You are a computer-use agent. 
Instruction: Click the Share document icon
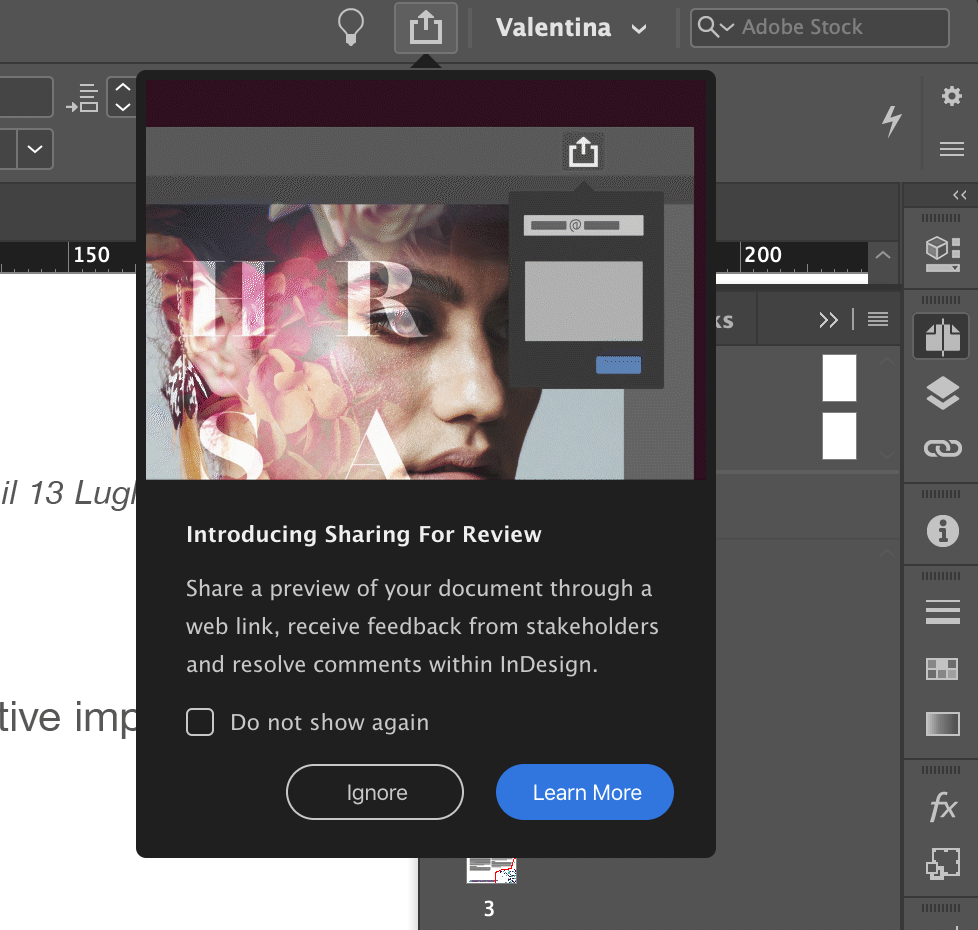pyautogui.click(x=426, y=28)
